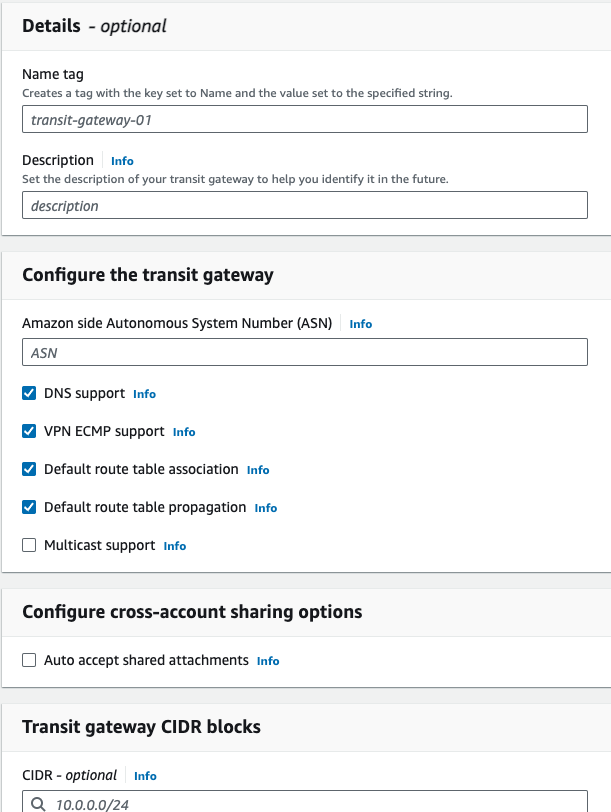The height and width of the screenshot is (812, 611).
Task: Click the magnifier icon in the CIDR field
Action: coord(39,803)
